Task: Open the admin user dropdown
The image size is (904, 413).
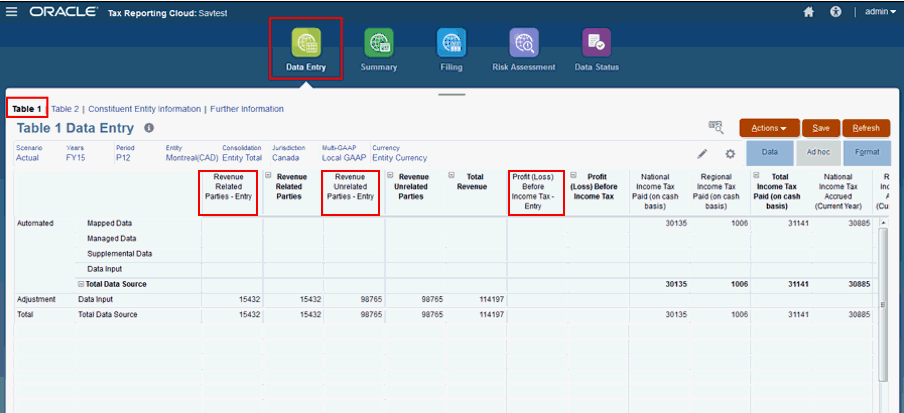Action: click(x=880, y=12)
